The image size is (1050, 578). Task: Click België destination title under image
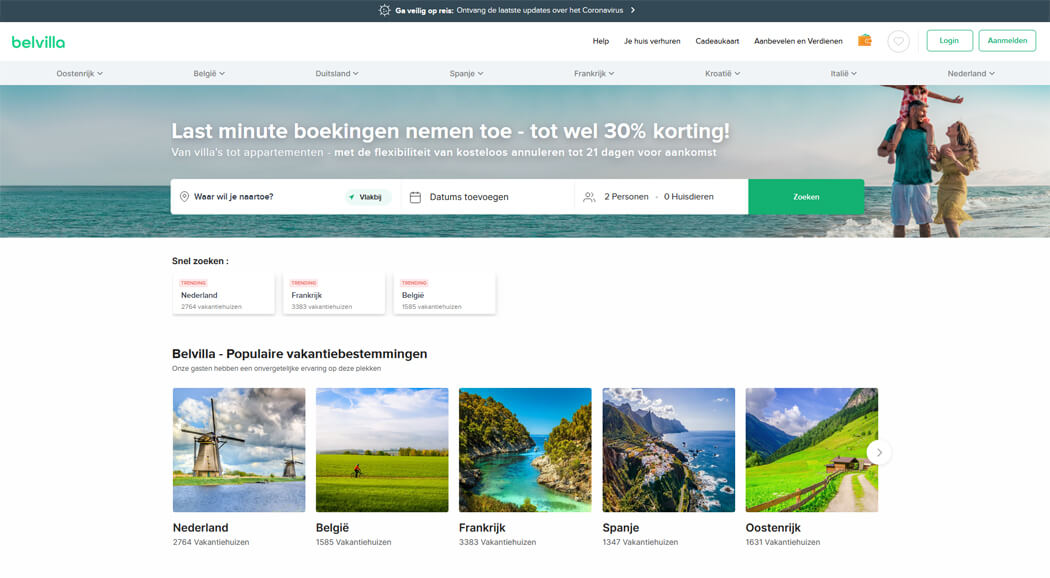[x=332, y=528]
